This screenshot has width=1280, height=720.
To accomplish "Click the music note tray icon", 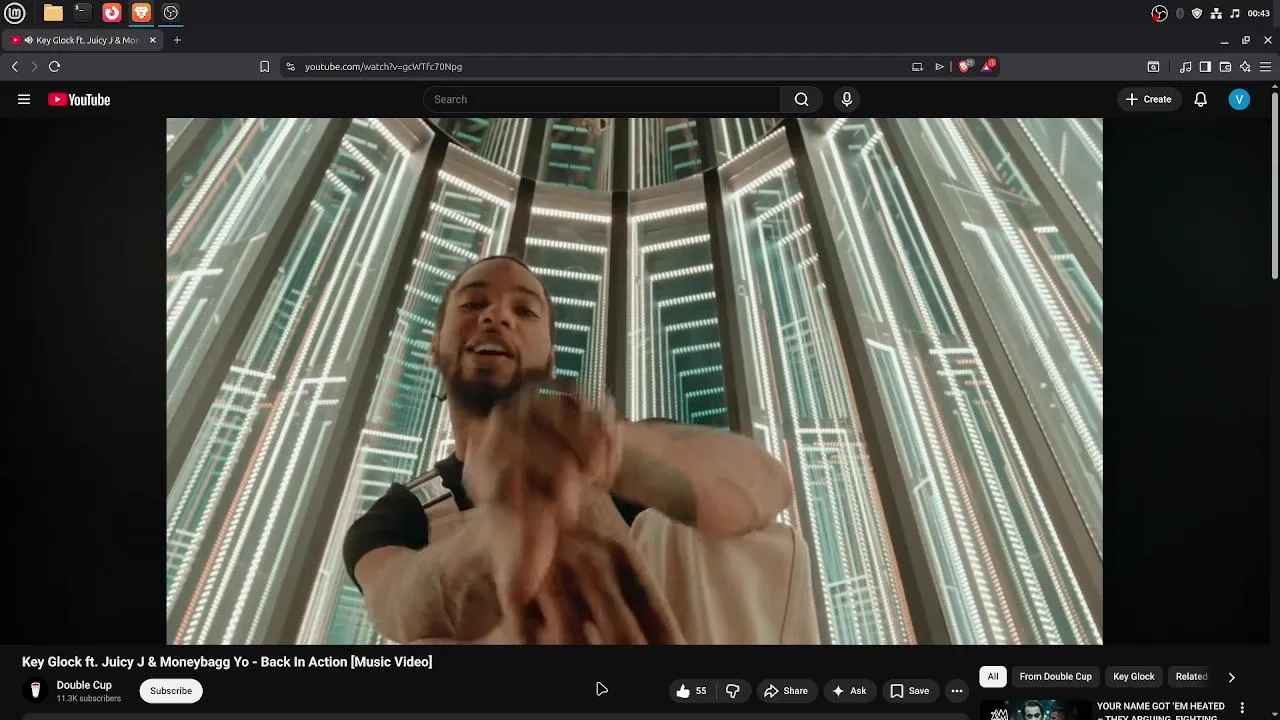I will click(1234, 13).
